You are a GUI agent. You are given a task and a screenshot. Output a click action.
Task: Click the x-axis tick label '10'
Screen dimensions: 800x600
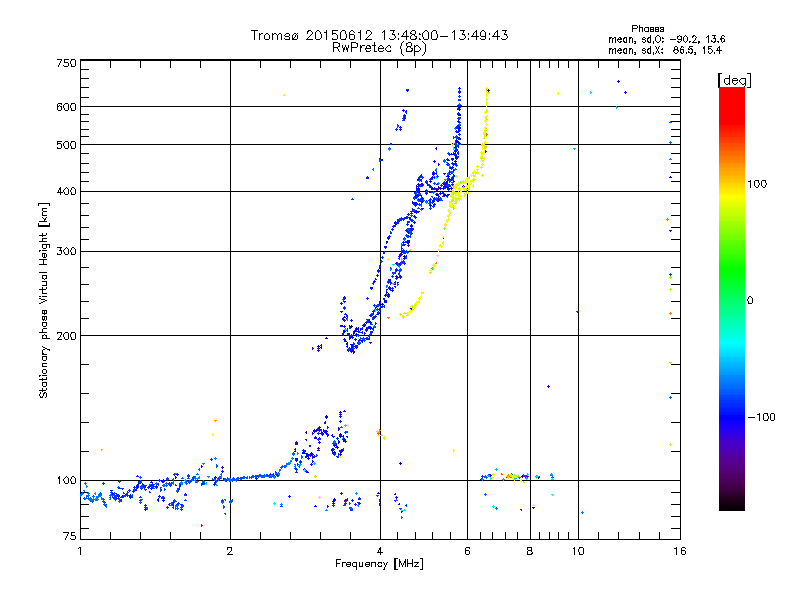(578, 551)
